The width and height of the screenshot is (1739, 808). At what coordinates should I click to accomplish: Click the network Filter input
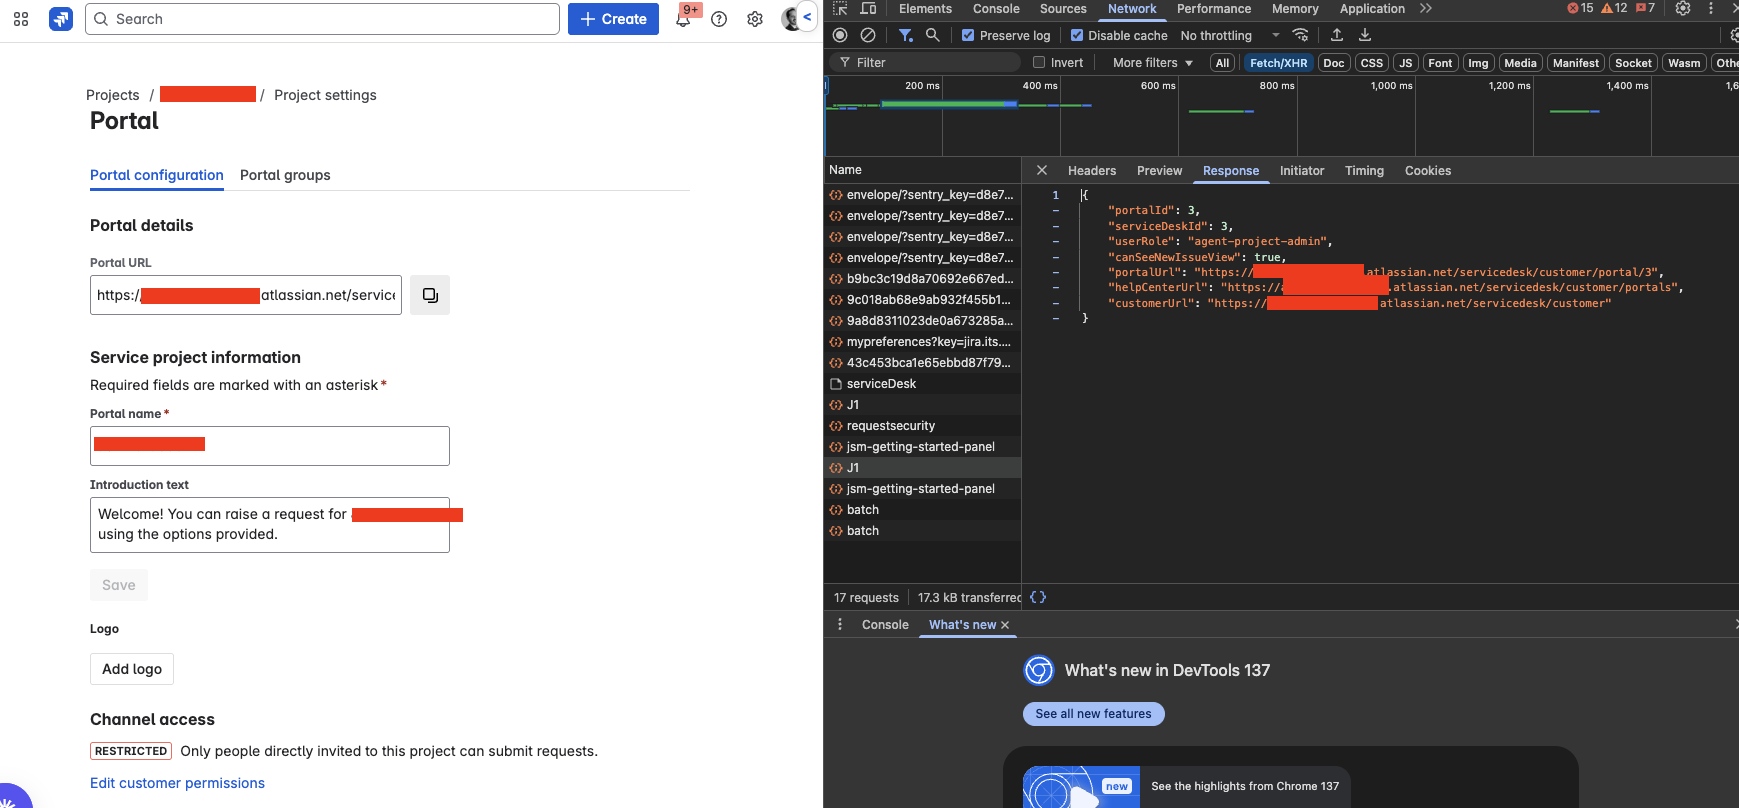click(926, 62)
